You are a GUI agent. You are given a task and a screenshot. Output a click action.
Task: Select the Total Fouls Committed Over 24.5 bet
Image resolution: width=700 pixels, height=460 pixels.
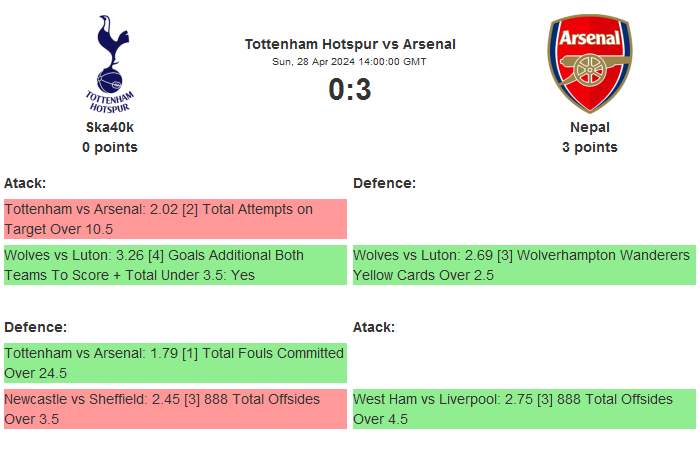[x=175, y=363]
